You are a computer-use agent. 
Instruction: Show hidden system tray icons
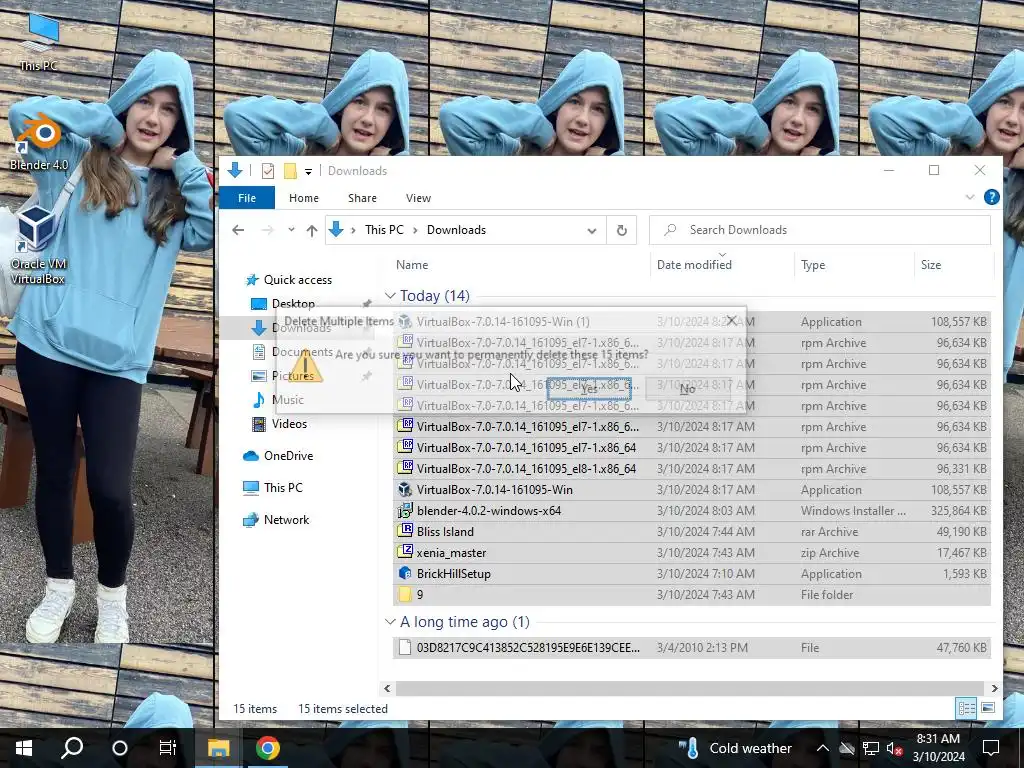click(822, 748)
